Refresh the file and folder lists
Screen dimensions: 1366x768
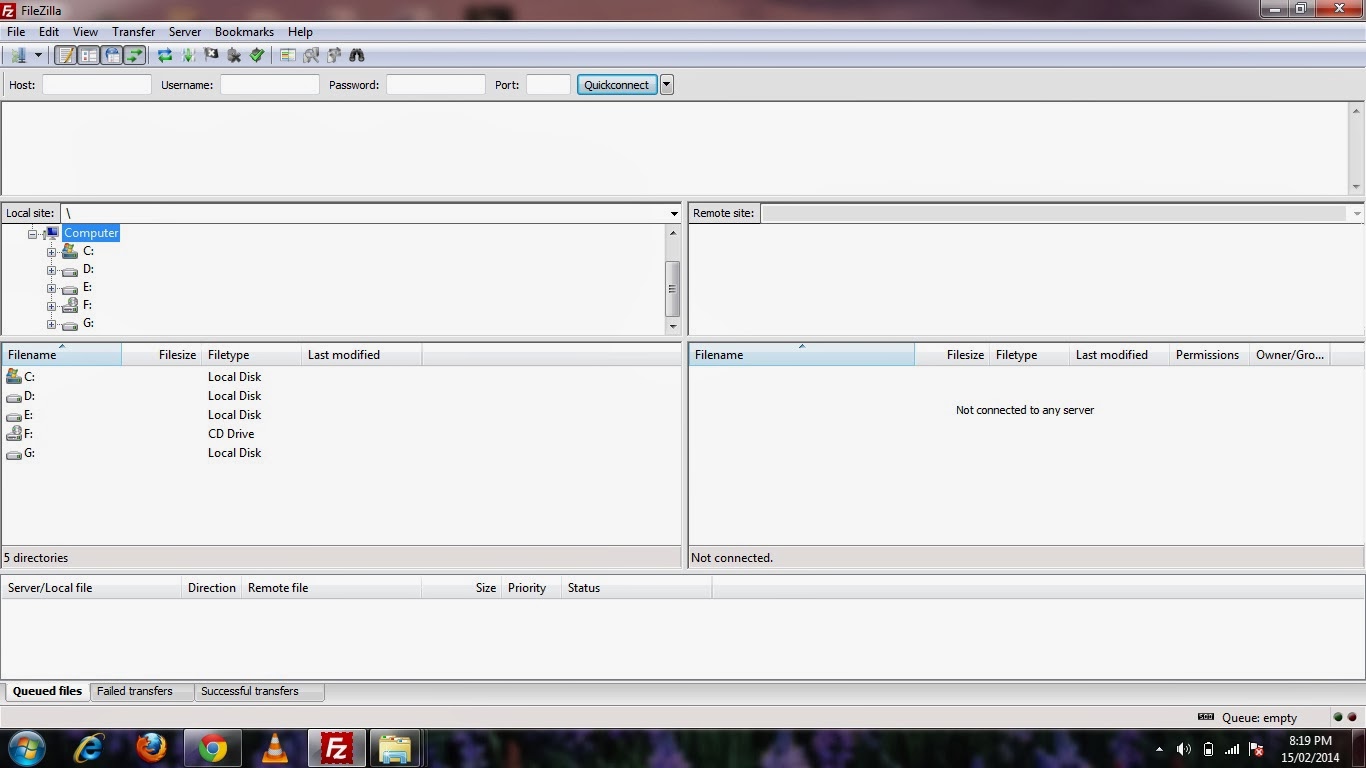tap(165, 56)
